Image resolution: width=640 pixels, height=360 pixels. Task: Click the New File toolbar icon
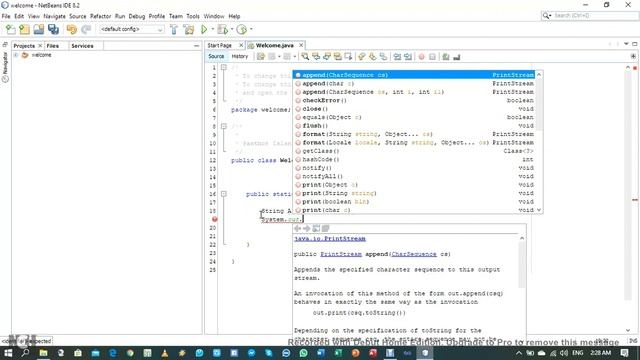click(11, 29)
